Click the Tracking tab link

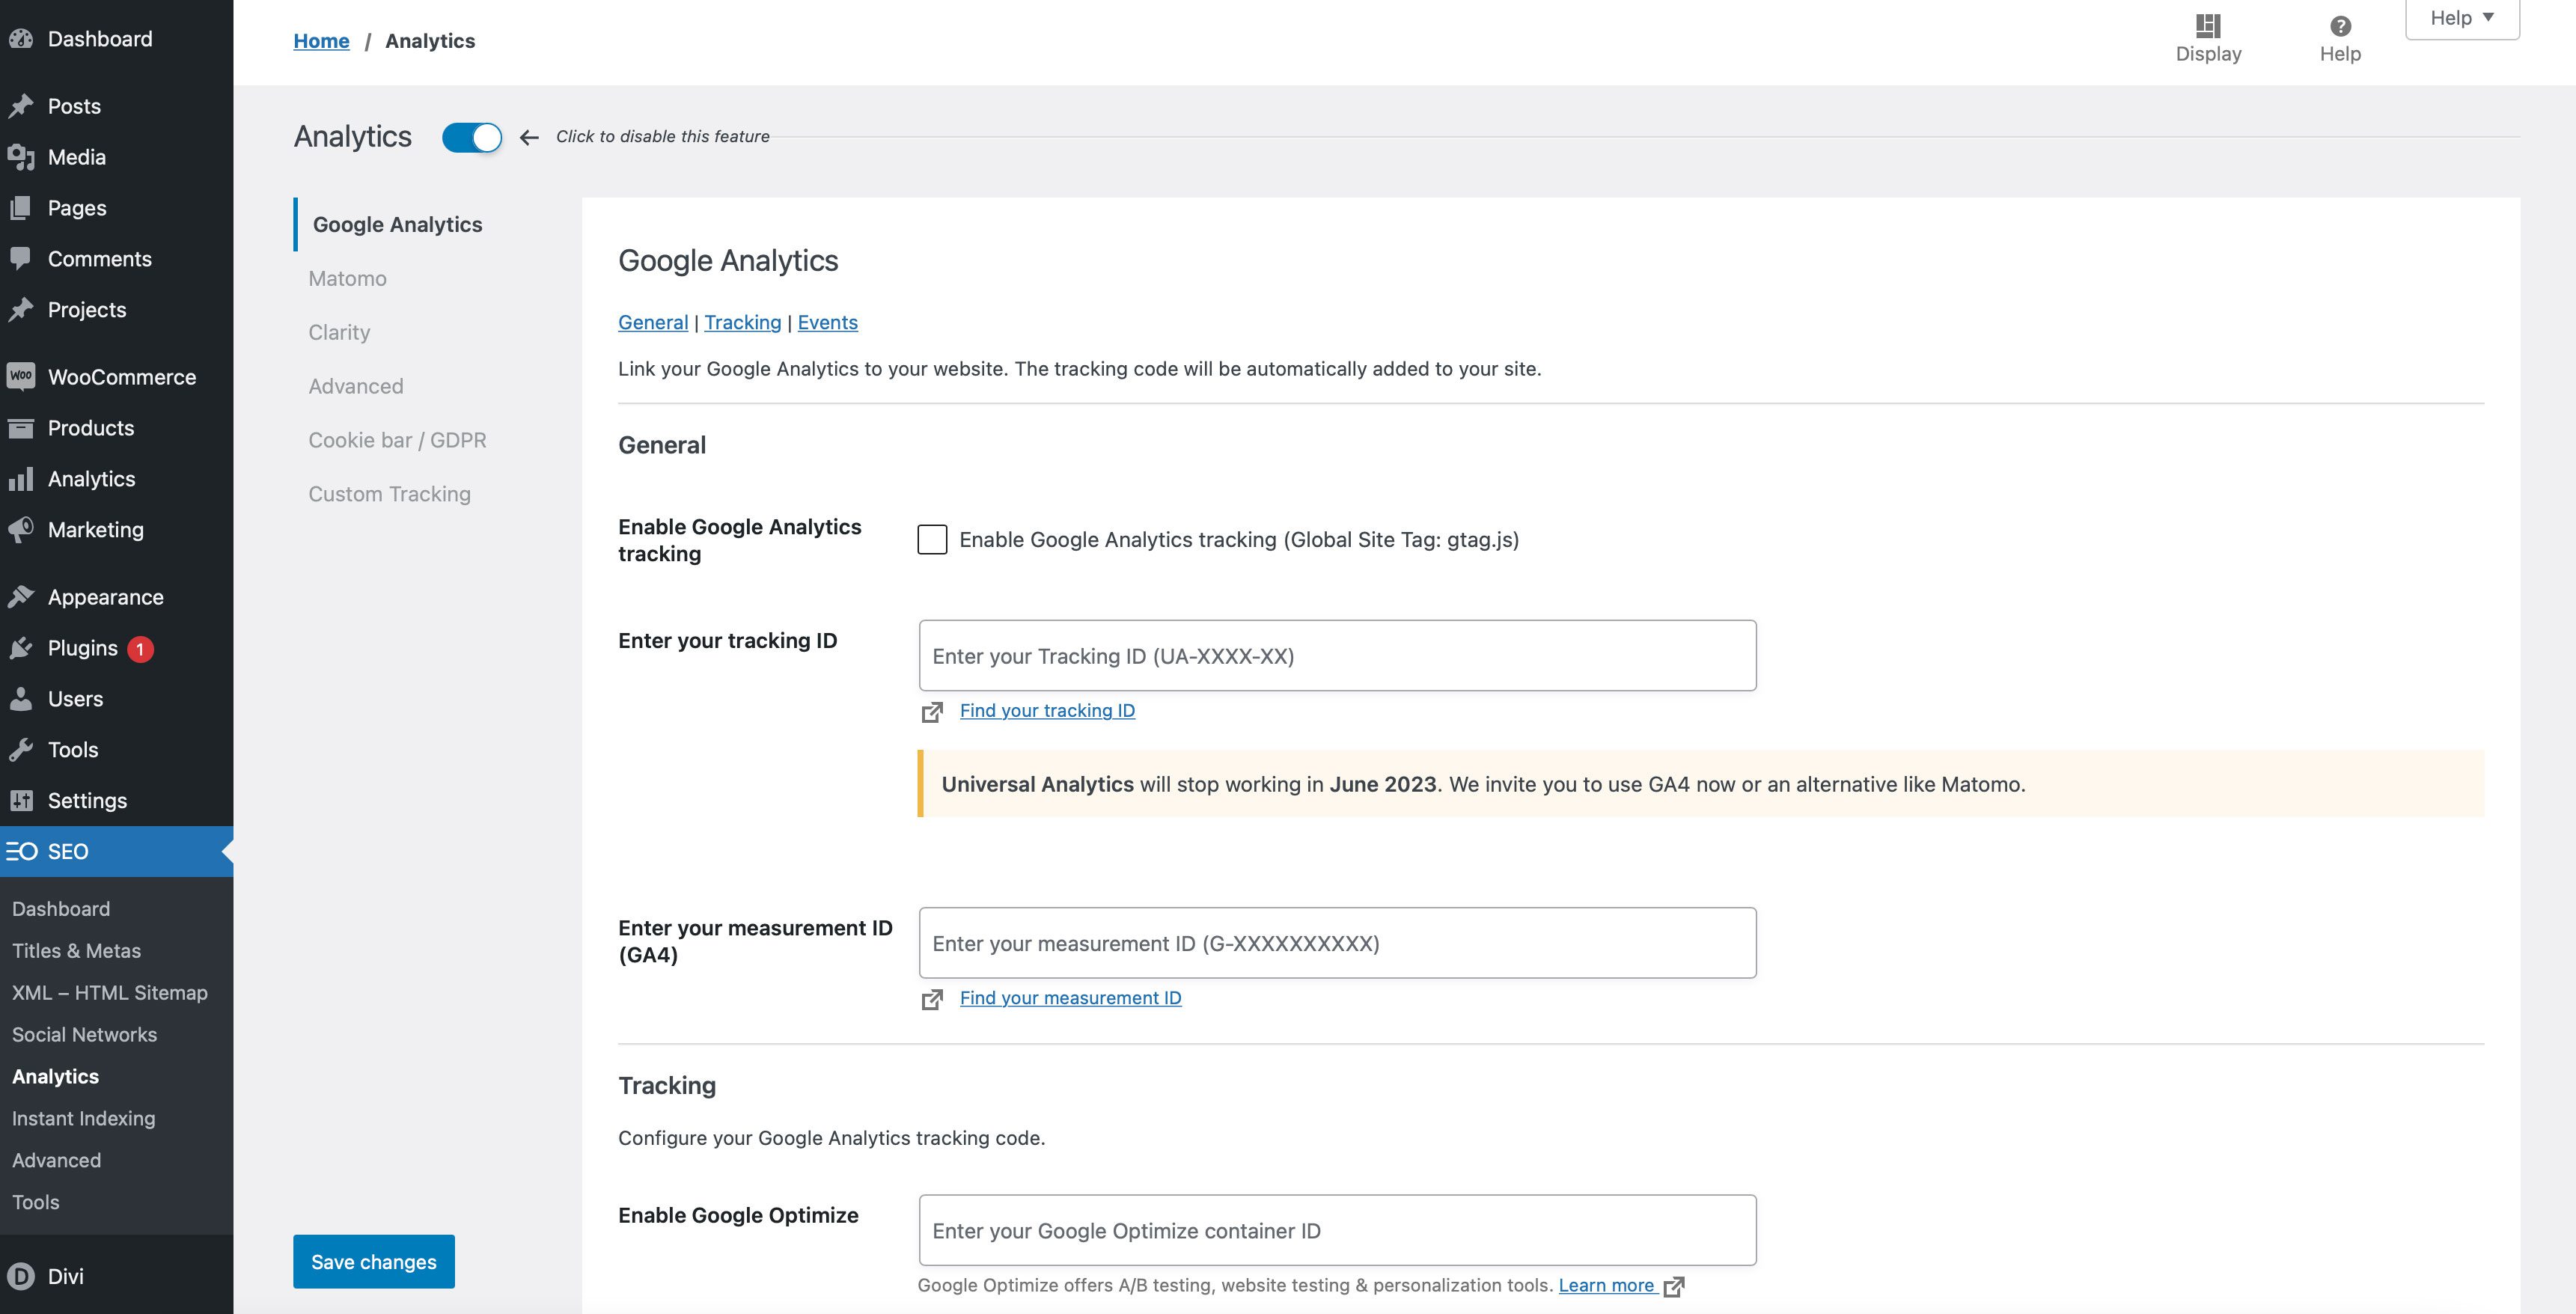tap(742, 320)
